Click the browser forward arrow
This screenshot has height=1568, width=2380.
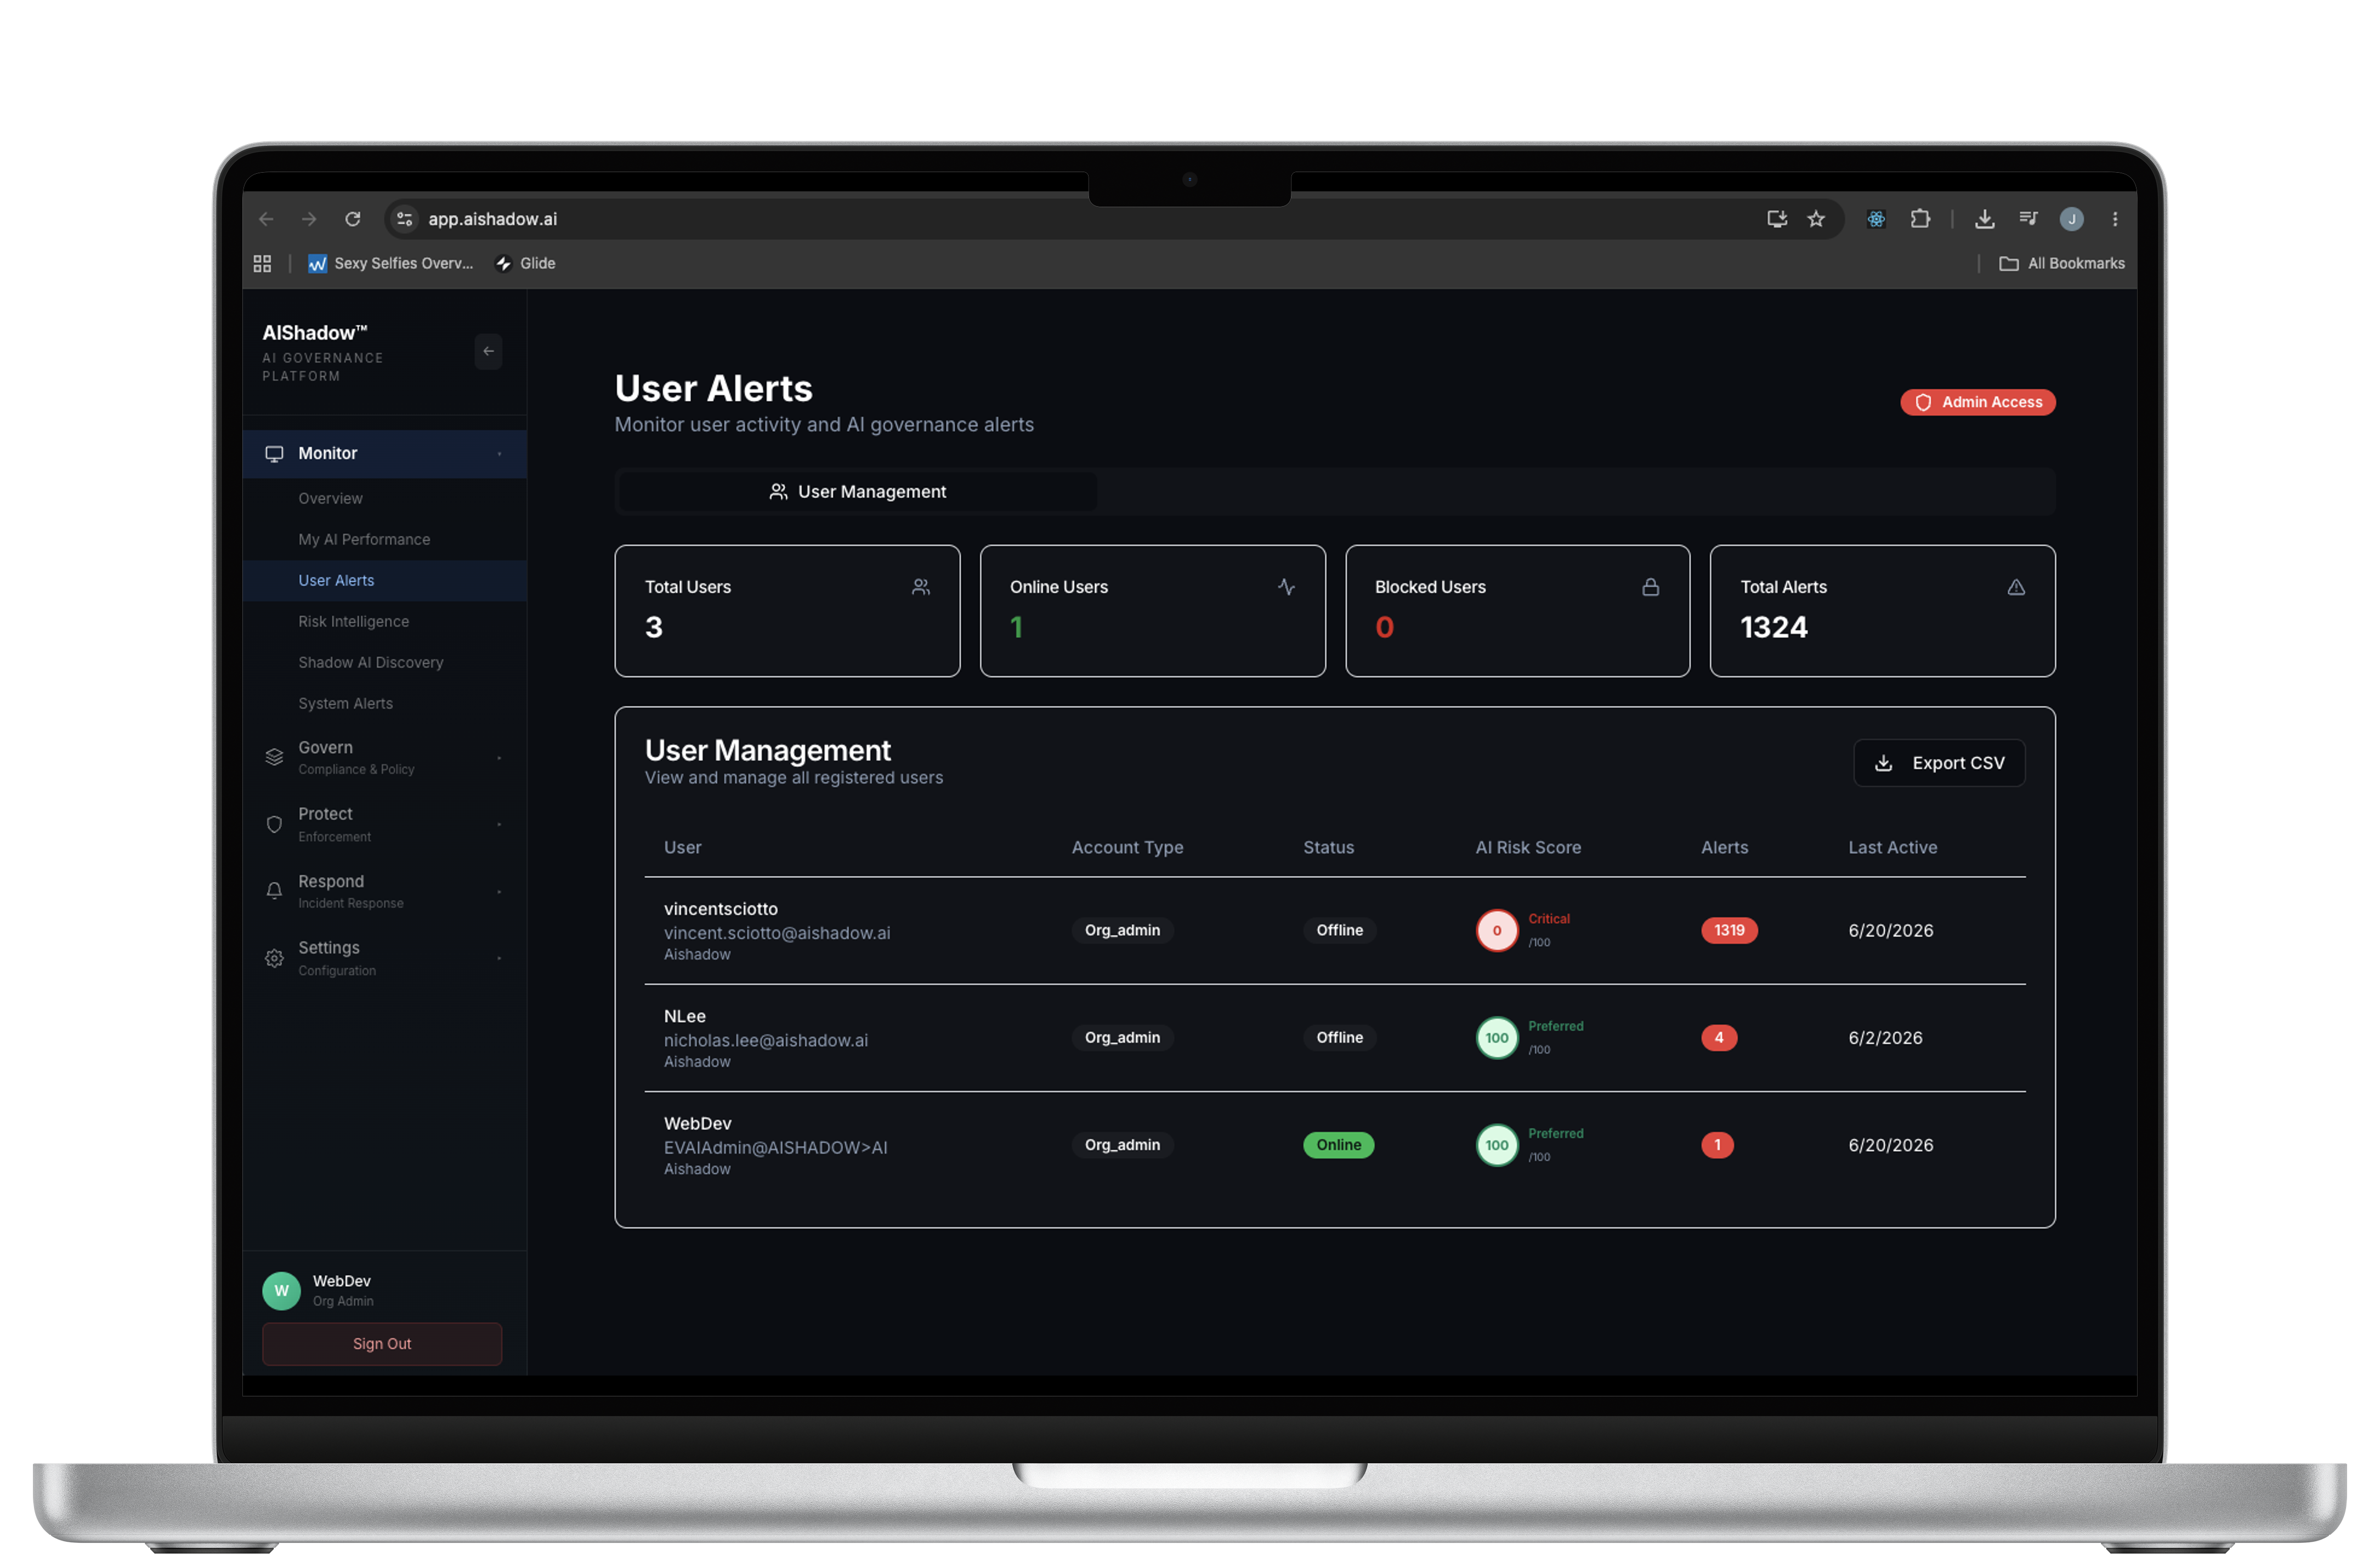(x=309, y=219)
